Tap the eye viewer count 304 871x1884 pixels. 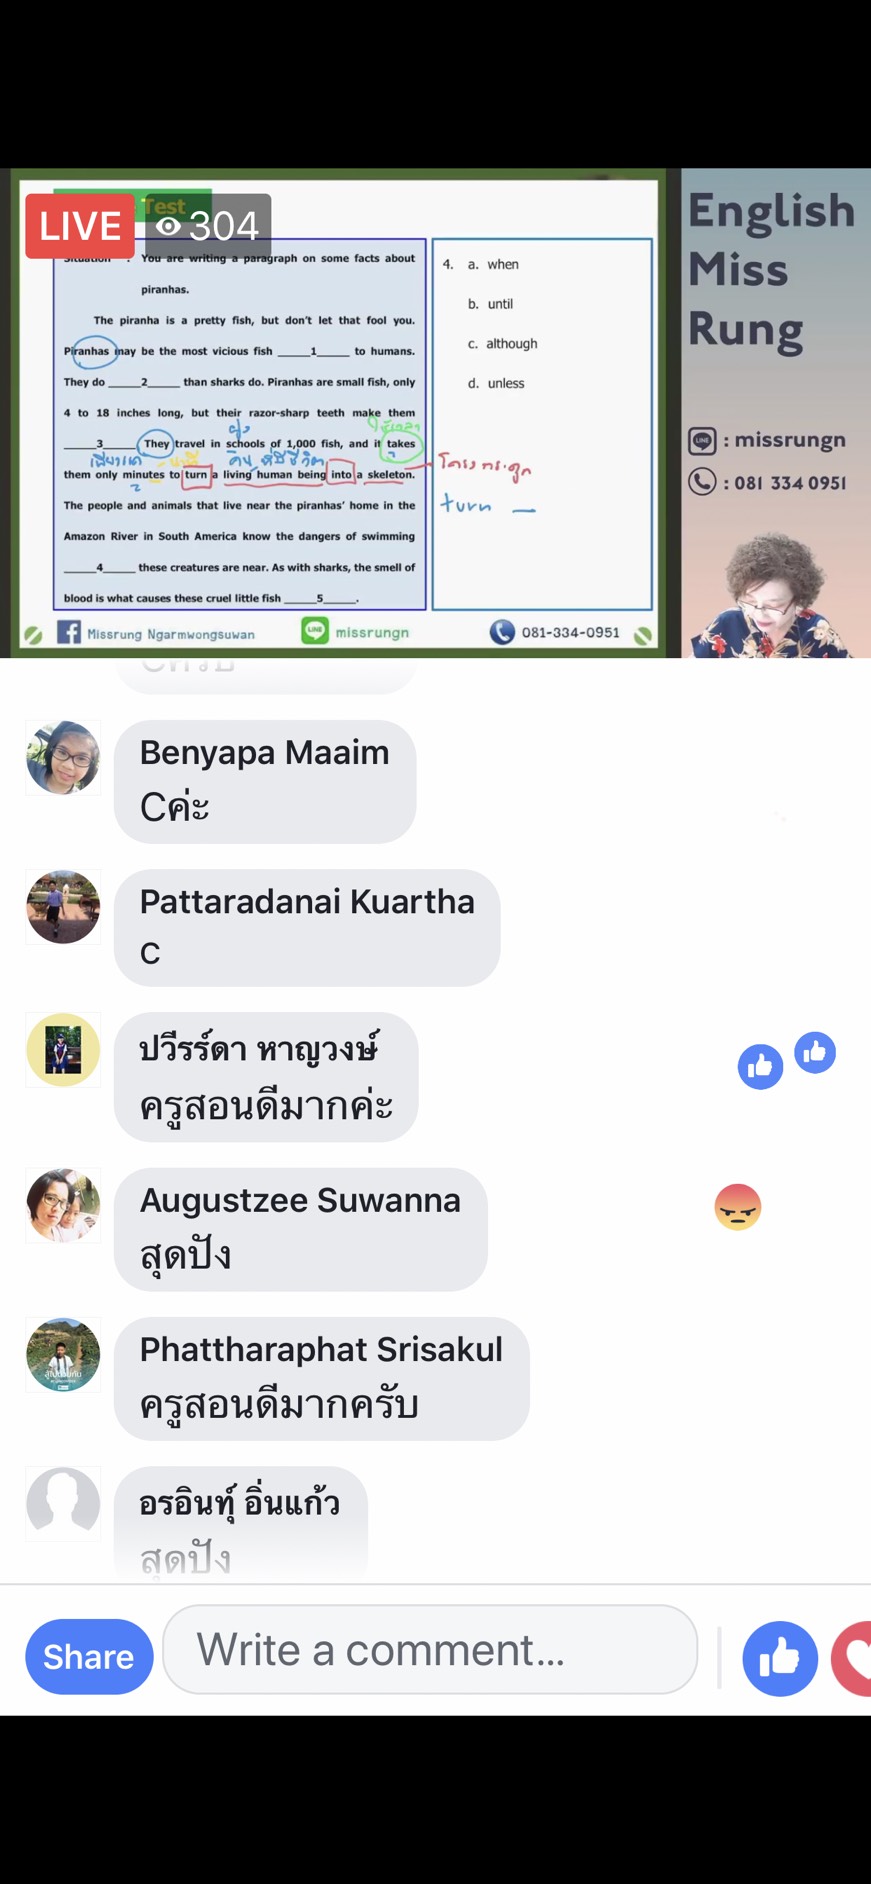tap(208, 226)
